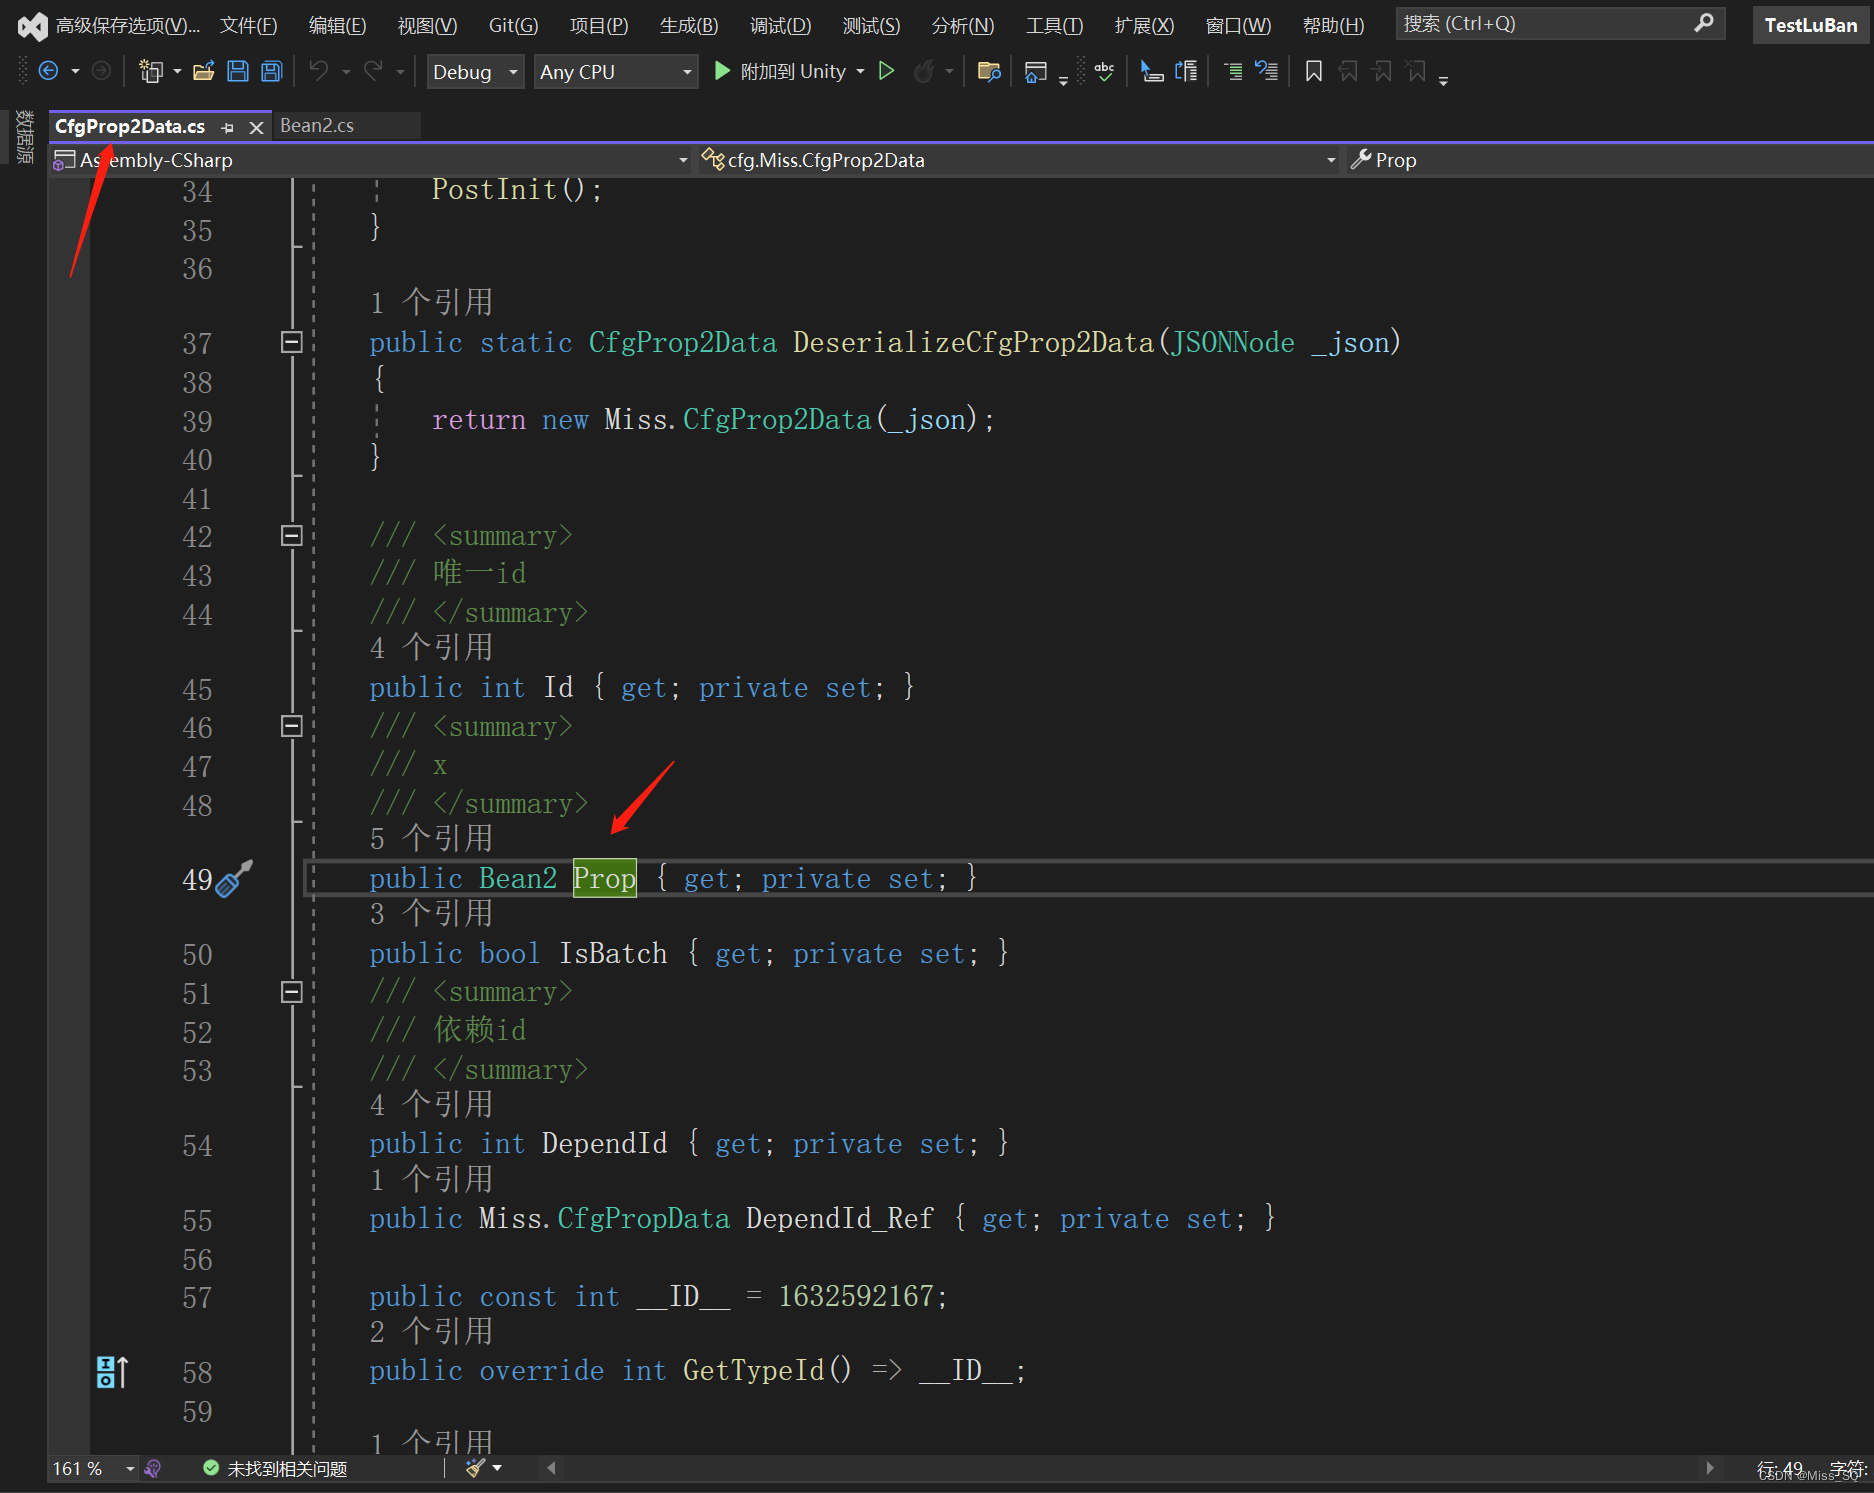
Task: Comment out current line using toolbar icon
Action: coord(1232,71)
